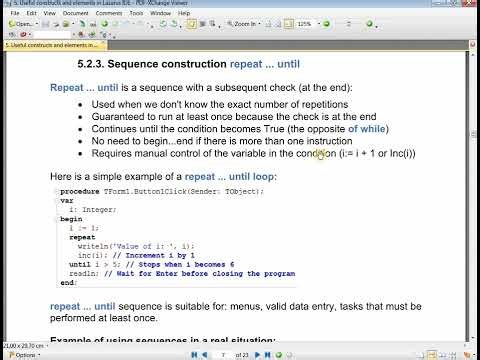Open the Edit menu

click(32, 13)
